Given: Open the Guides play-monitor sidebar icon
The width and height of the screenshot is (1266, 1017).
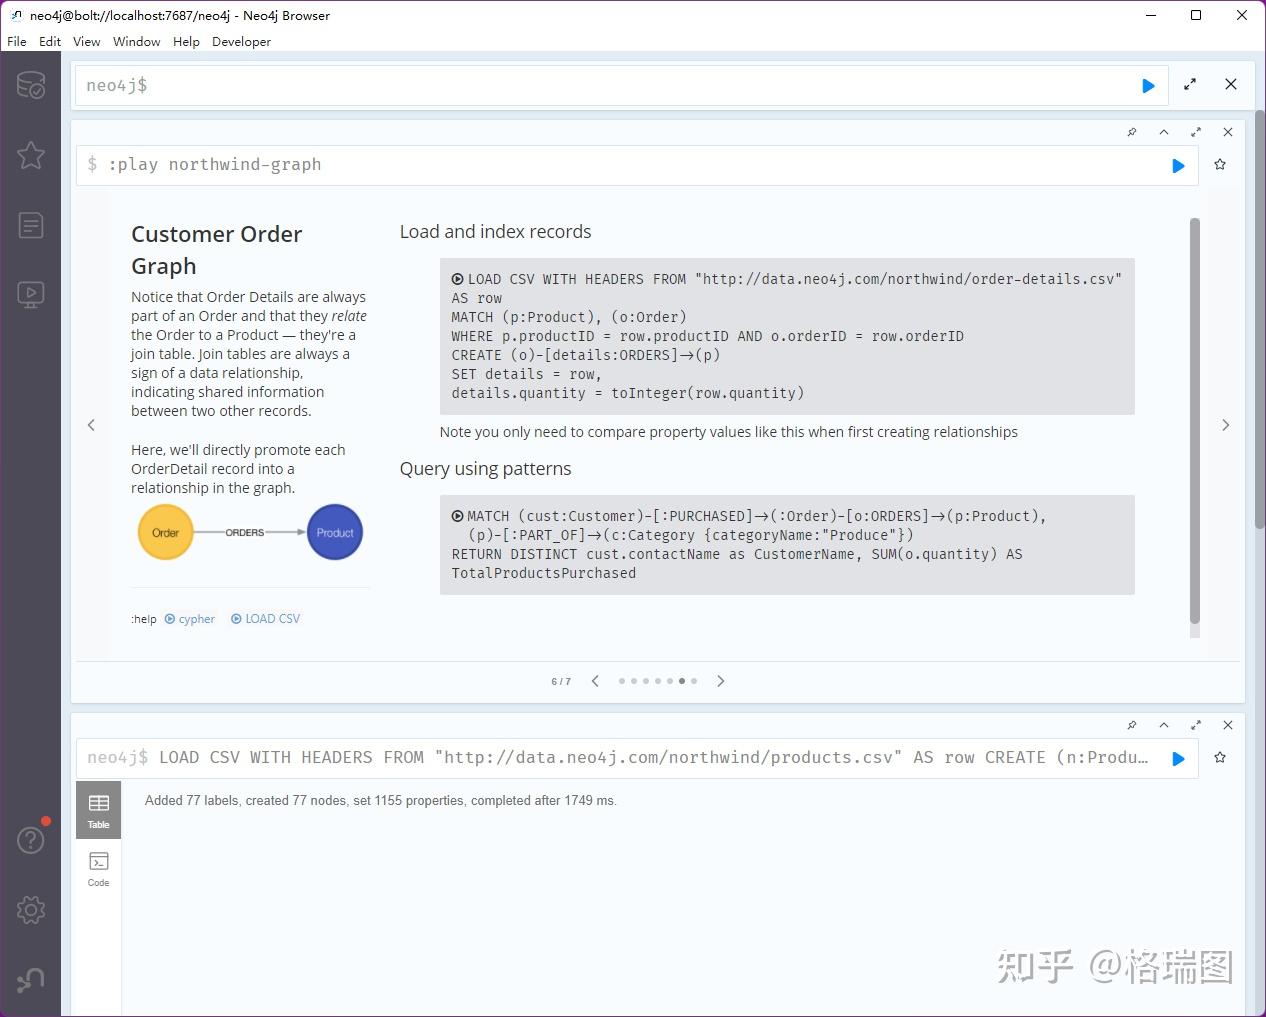Looking at the screenshot, I should pos(31,294).
